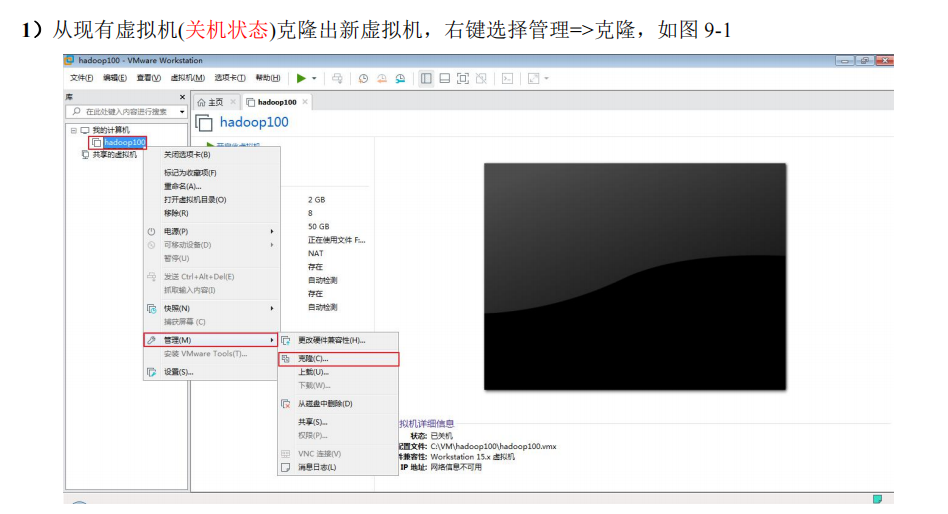
Task: Choose VNC 连接(V) in the submenu
Action: pyautogui.click(x=338, y=454)
